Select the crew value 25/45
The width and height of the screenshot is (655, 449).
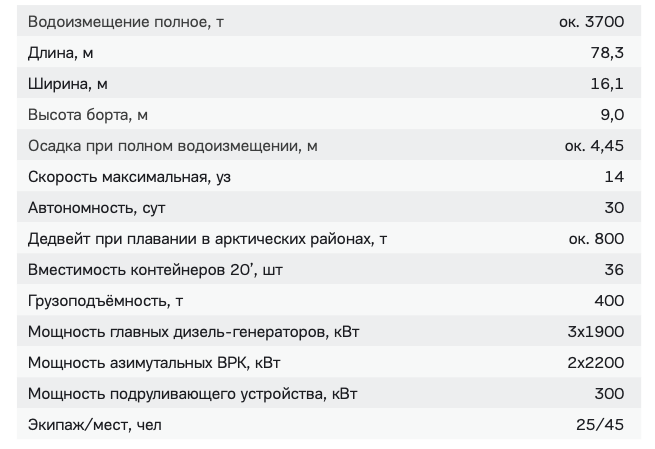pyautogui.click(x=600, y=425)
